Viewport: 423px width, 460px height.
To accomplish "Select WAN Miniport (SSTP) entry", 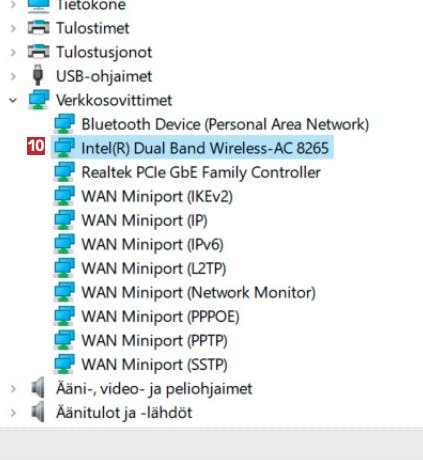I will (154, 364).
